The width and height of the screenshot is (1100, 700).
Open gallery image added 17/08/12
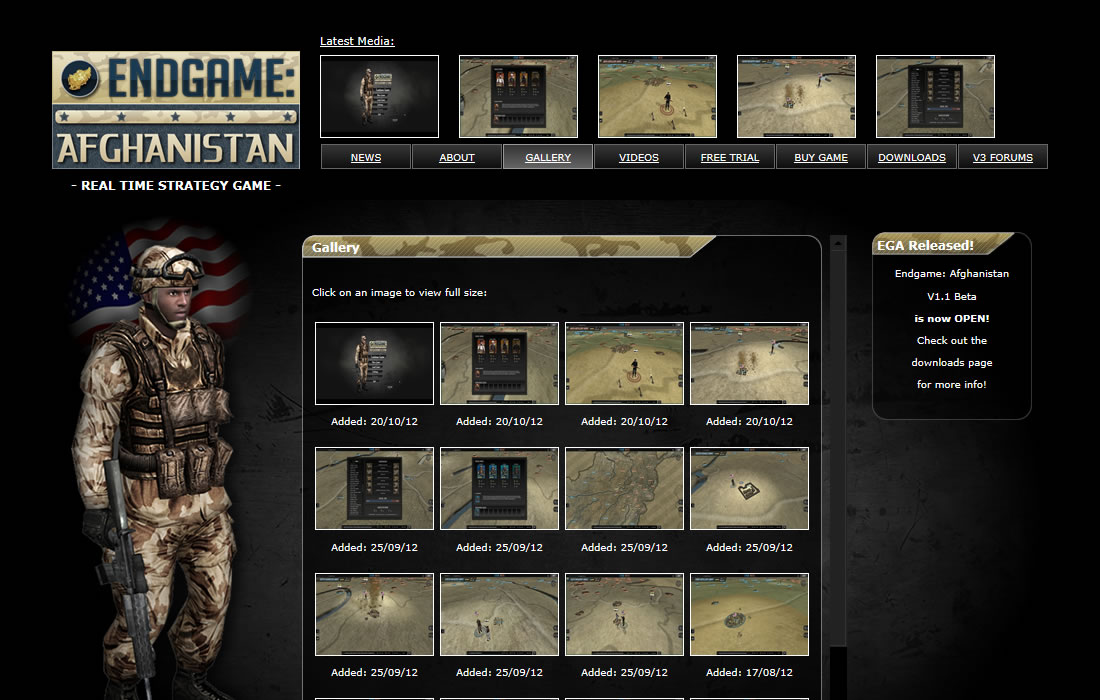coord(749,614)
